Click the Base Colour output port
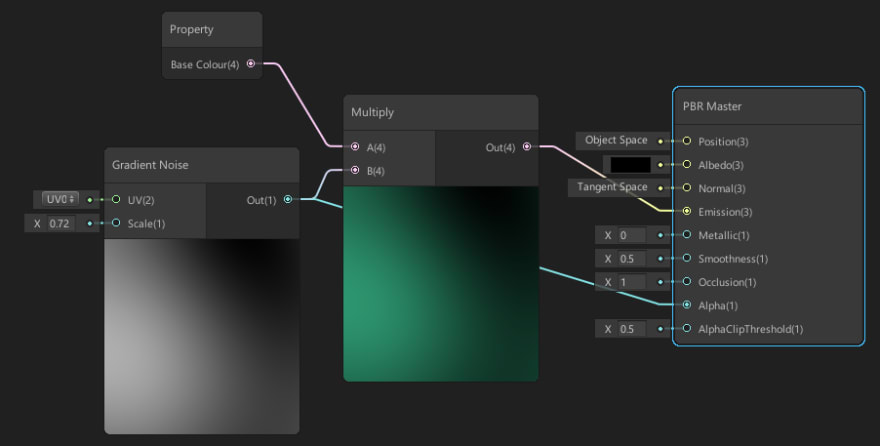The width and height of the screenshot is (880, 446). click(250, 64)
